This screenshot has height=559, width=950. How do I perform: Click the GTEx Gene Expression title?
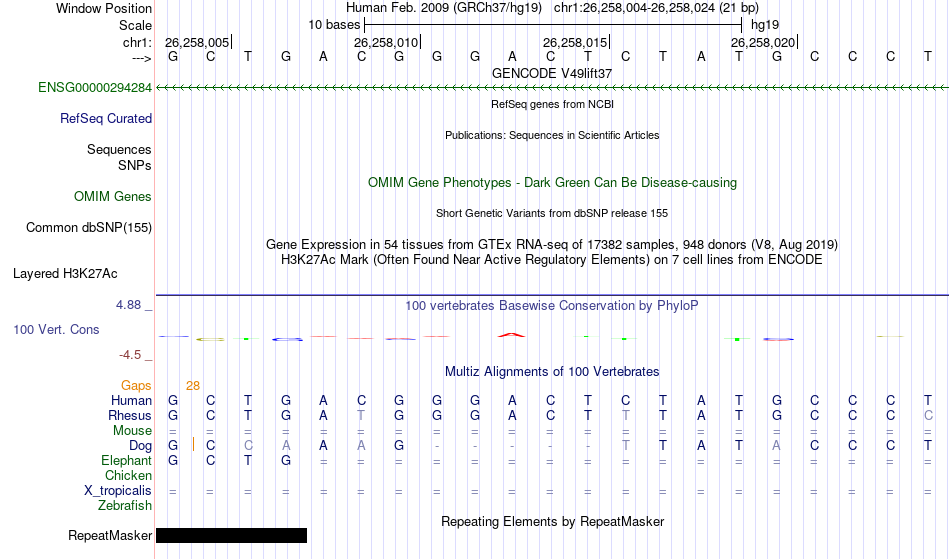click(552, 245)
